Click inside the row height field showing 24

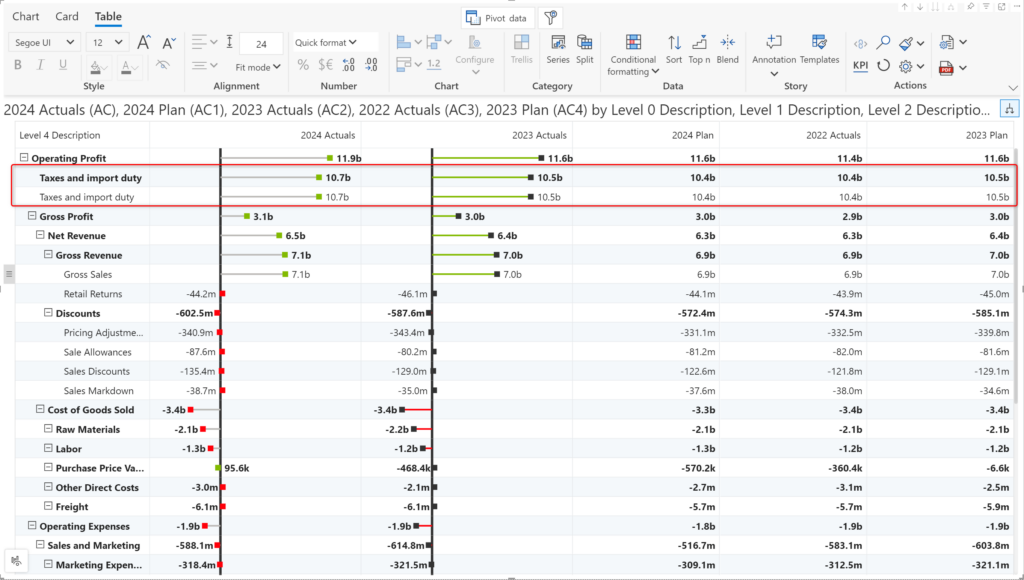pos(261,42)
